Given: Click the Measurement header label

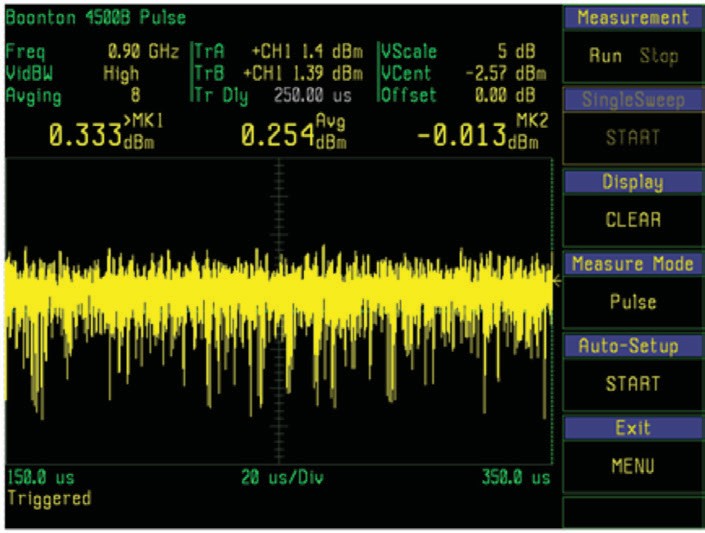Looking at the screenshot, I should pyautogui.click(x=633, y=18).
